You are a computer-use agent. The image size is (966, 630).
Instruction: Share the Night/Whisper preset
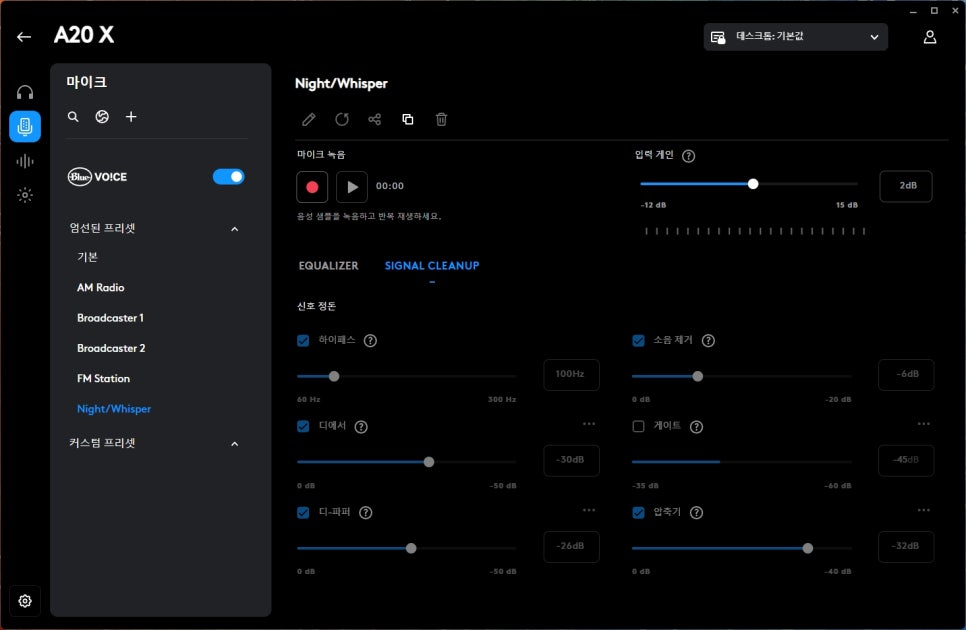(375, 120)
